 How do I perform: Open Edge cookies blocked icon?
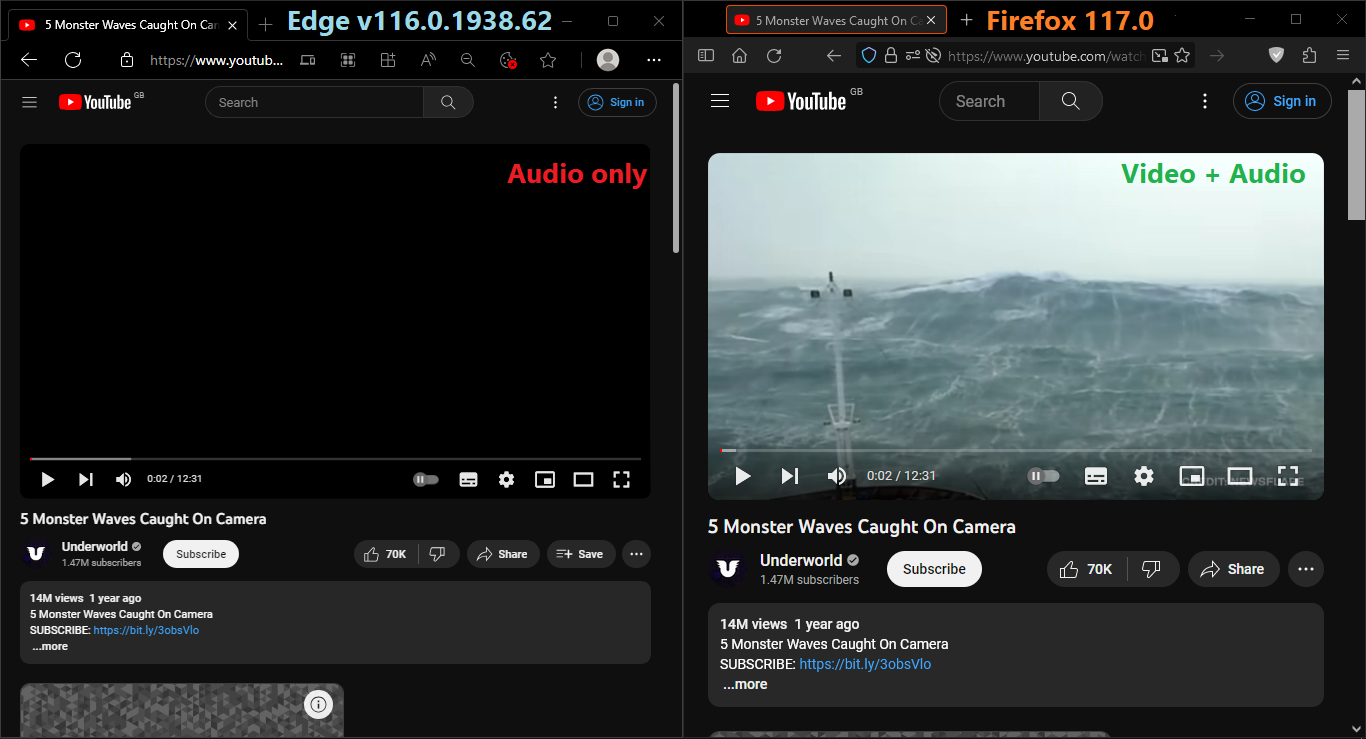point(508,60)
